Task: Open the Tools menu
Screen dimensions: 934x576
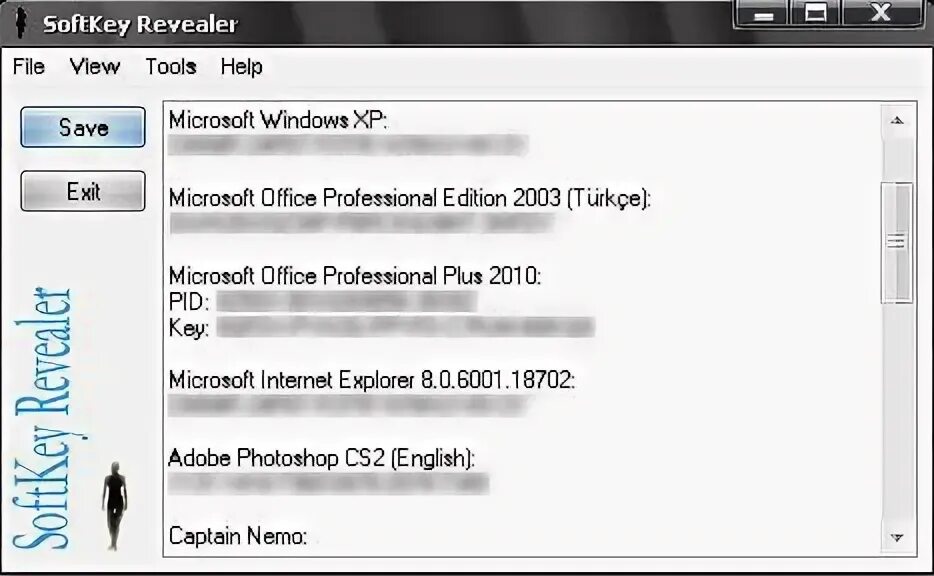Action: (x=171, y=66)
